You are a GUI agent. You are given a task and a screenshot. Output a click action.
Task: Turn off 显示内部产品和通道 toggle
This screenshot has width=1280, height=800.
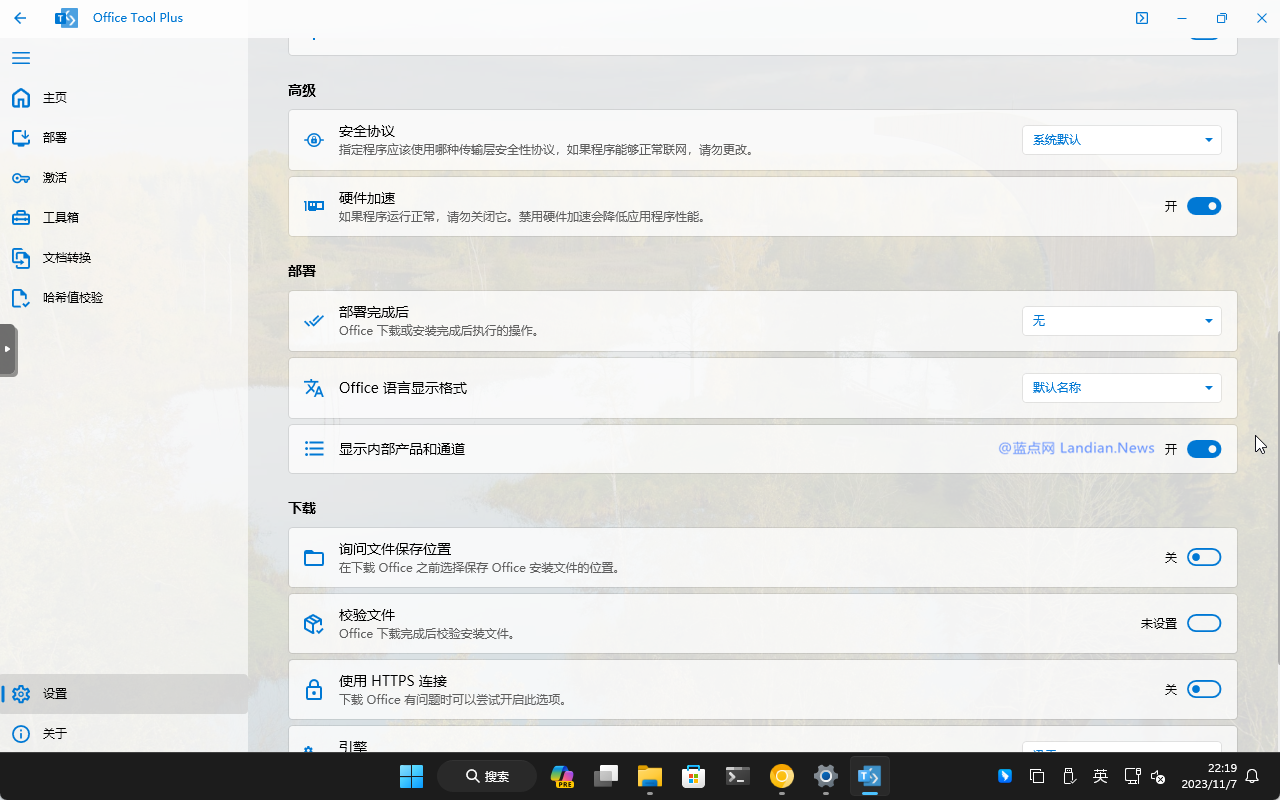(x=1203, y=449)
